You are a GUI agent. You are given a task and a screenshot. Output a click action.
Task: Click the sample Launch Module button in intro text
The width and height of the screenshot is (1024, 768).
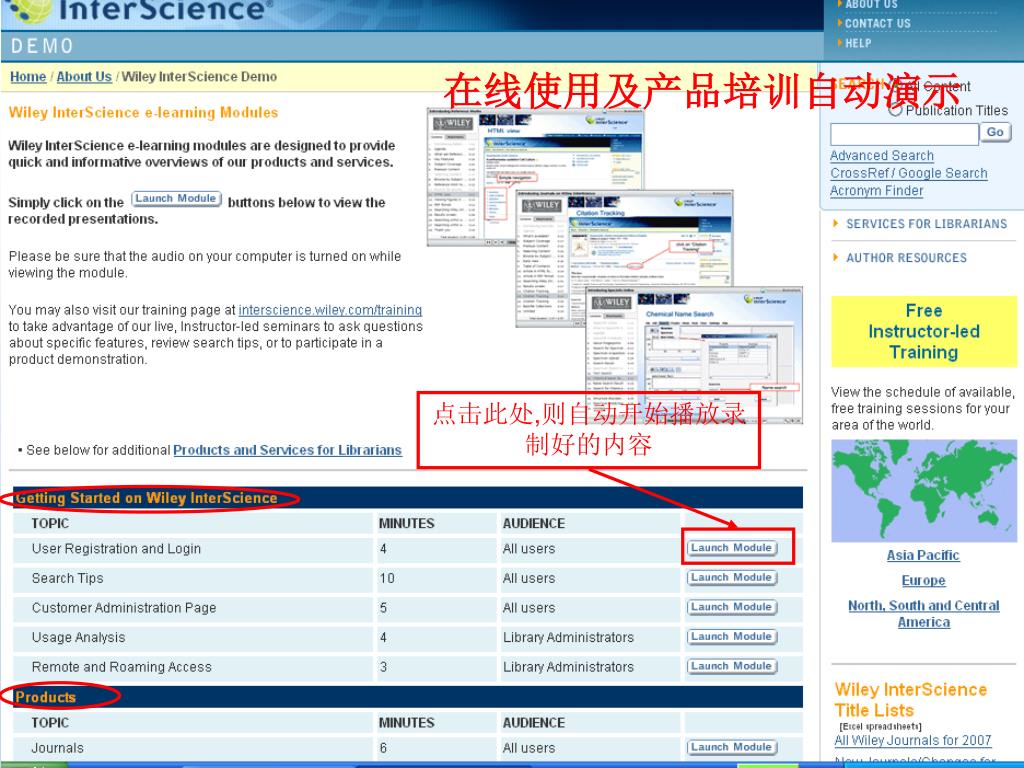pyautogui.click(x=176, y=199)
